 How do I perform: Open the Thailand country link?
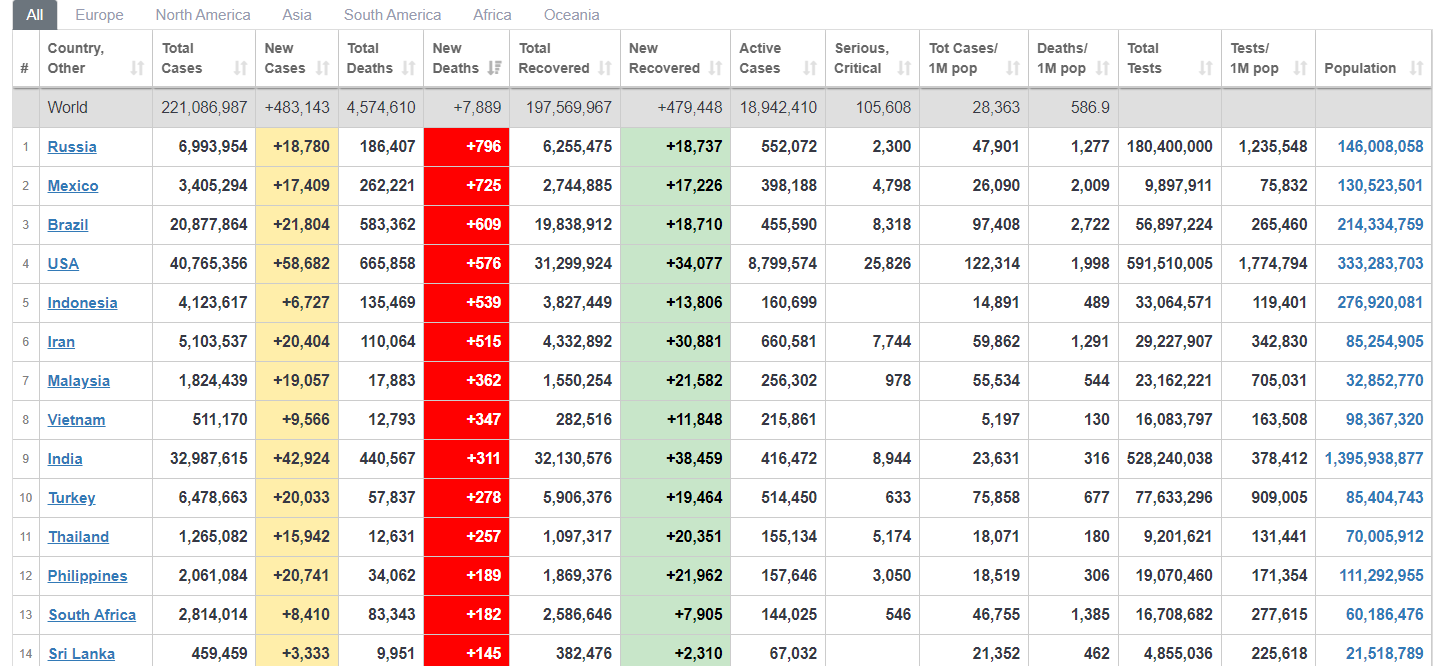click(x=79, y=537)
